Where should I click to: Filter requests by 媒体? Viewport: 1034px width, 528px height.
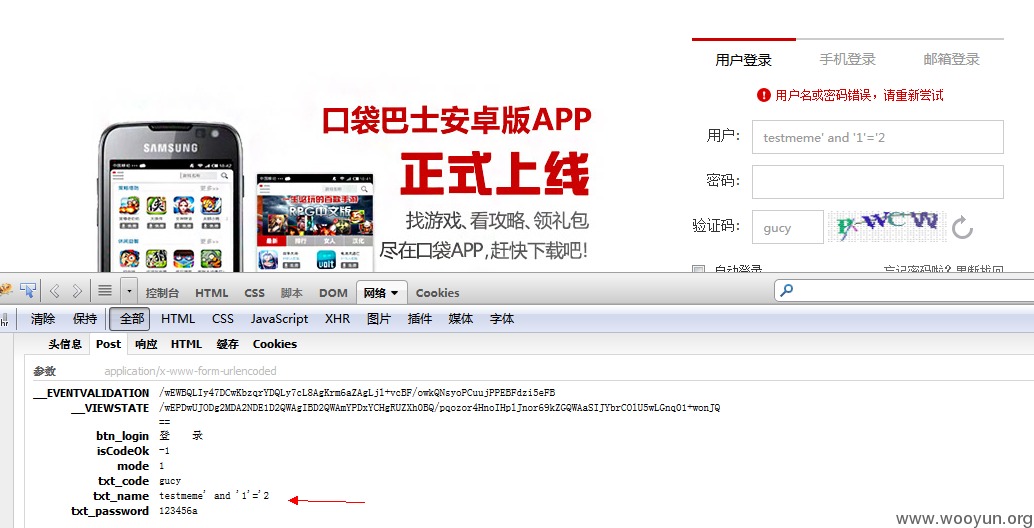(461, 319)
